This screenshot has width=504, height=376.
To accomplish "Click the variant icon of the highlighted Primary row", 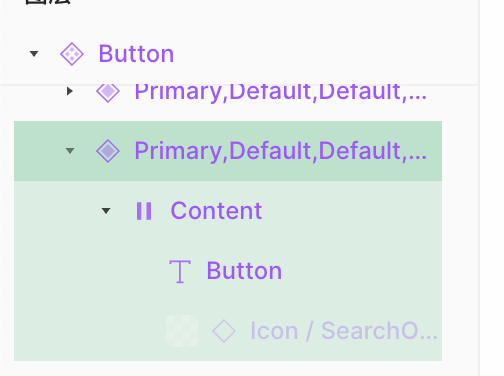I will (x=108, y=151).
